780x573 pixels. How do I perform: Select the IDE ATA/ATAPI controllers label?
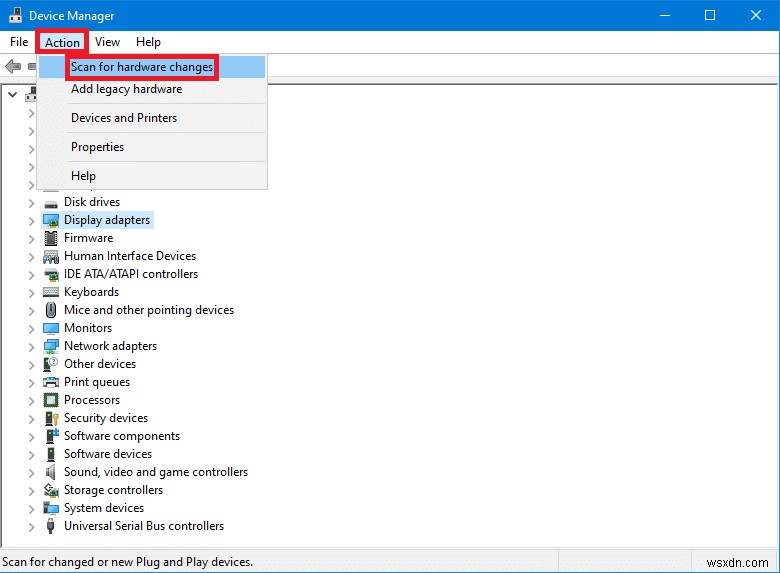click(x=131, y=274)
